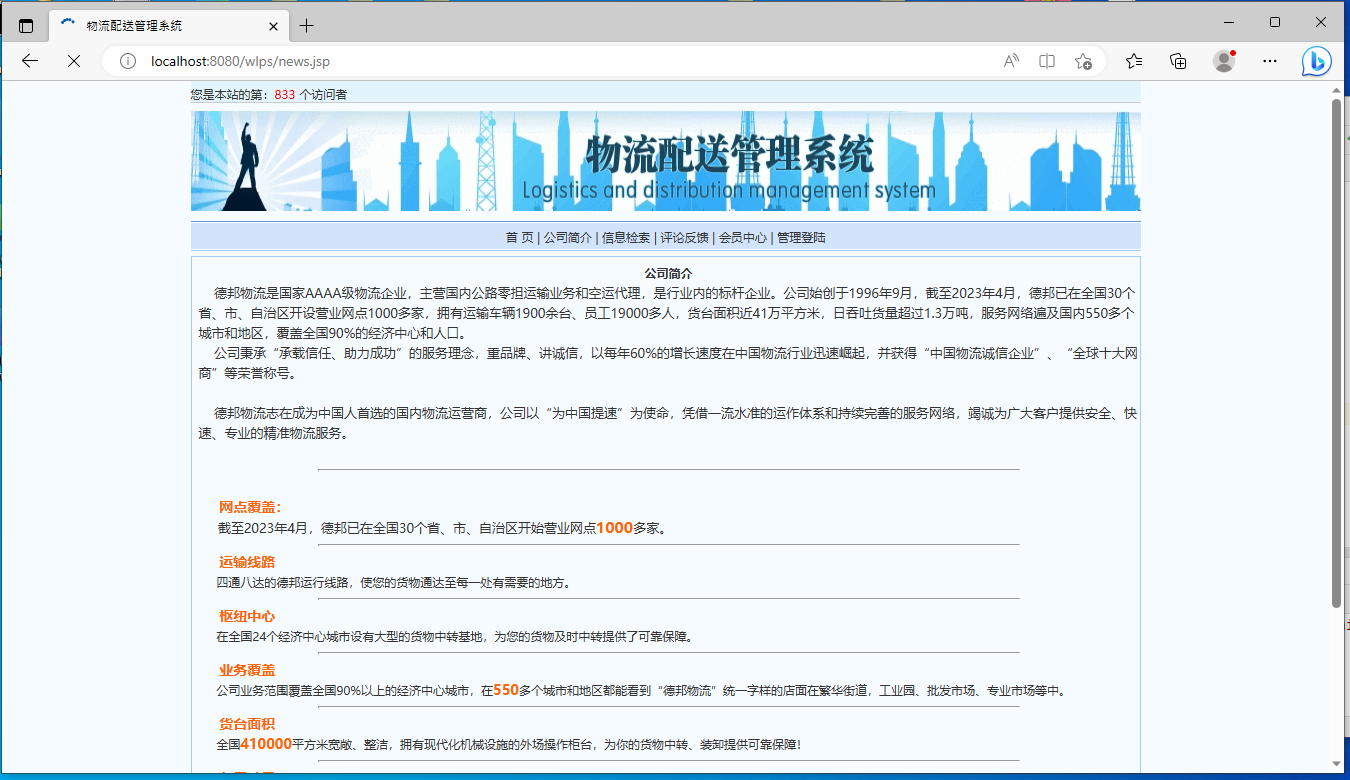Click the scrollbar up arrow
The height and width of the screenshot is (780, 1350).
click(1336, 90)
